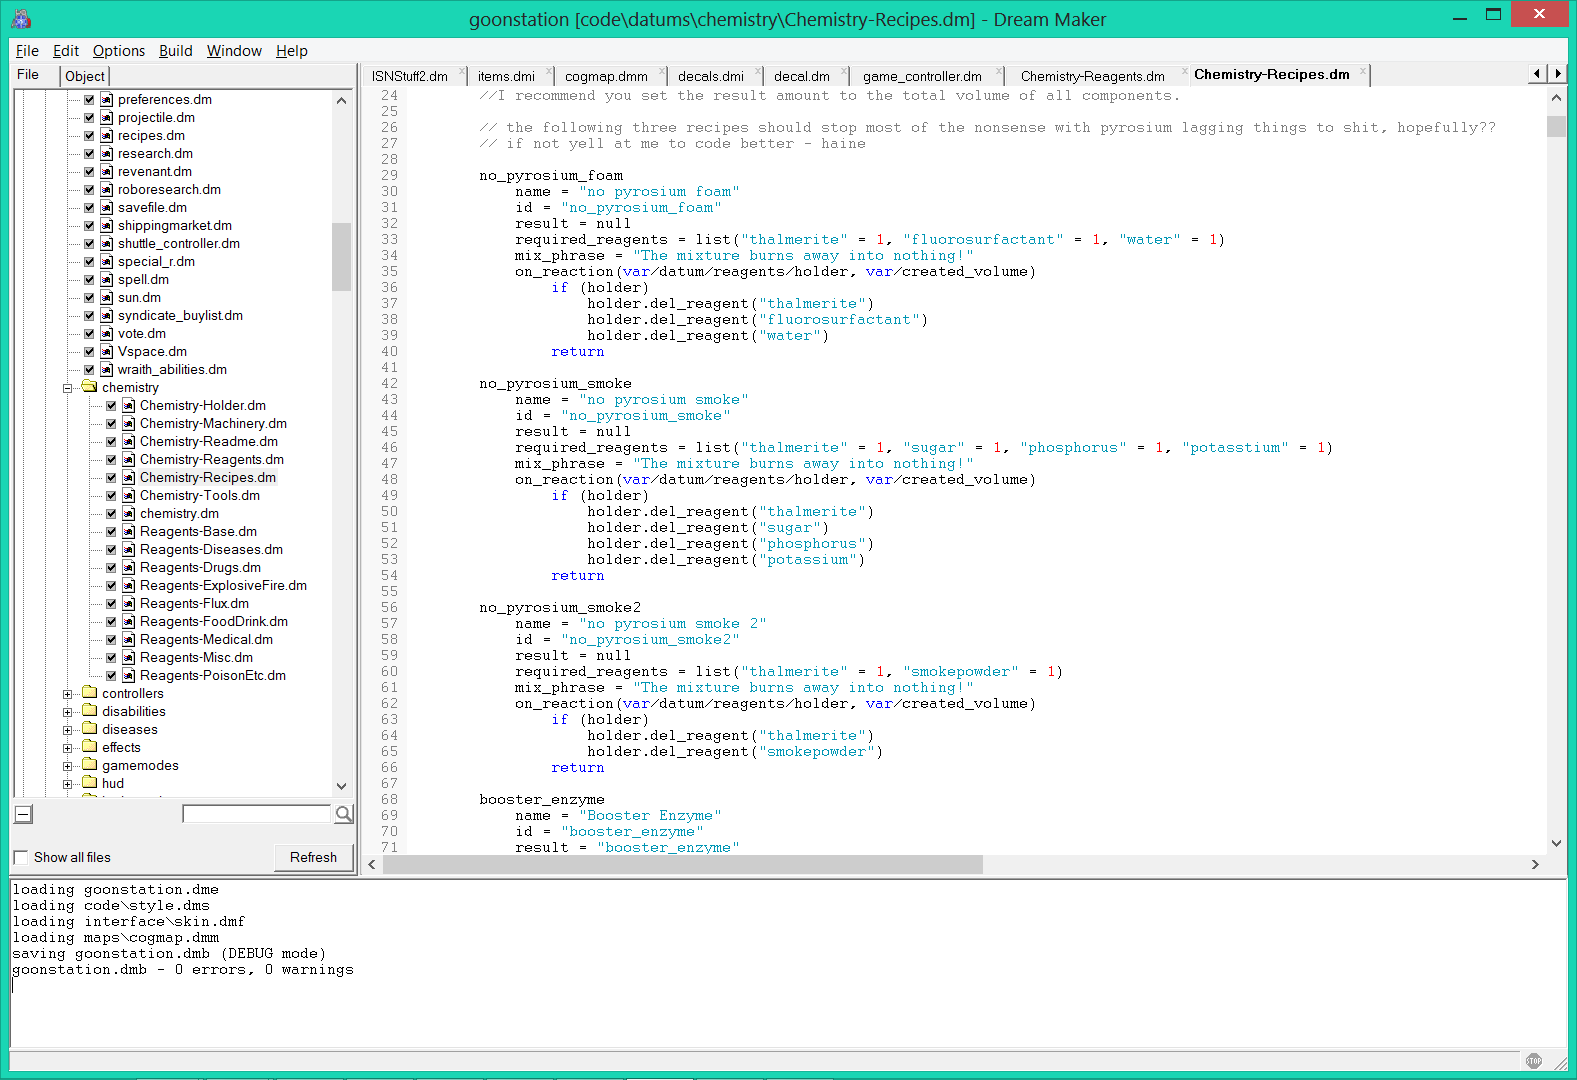This screenshot has height=1080, width=1577.
Task: Open the Build menu
Action: (175, 51)
